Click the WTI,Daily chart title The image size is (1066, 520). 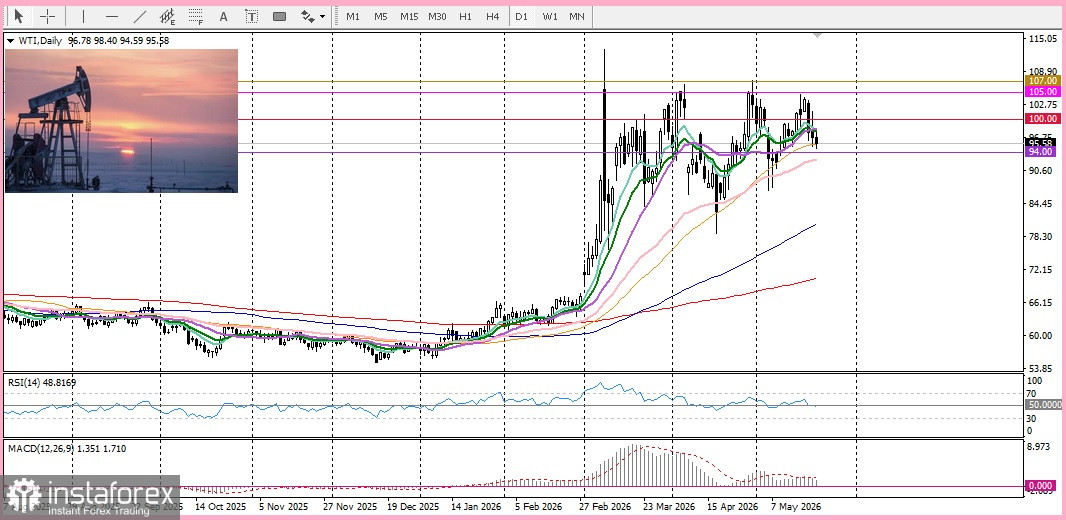[x=39, y=41]
